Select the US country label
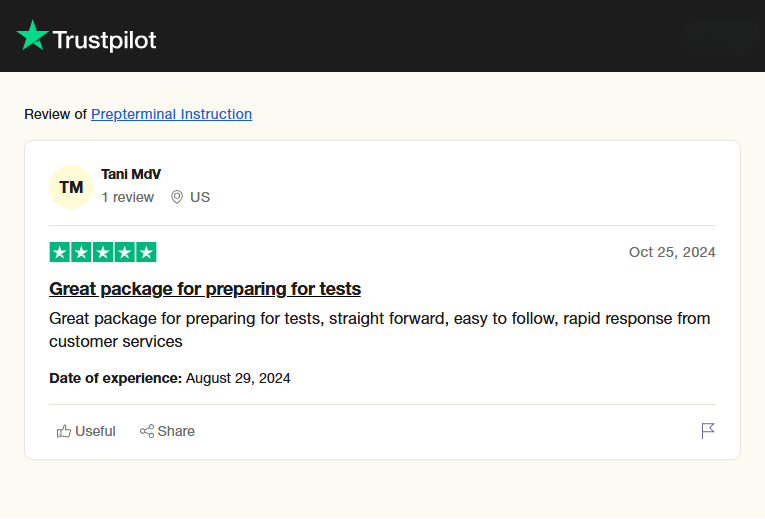 pos(200,197)
